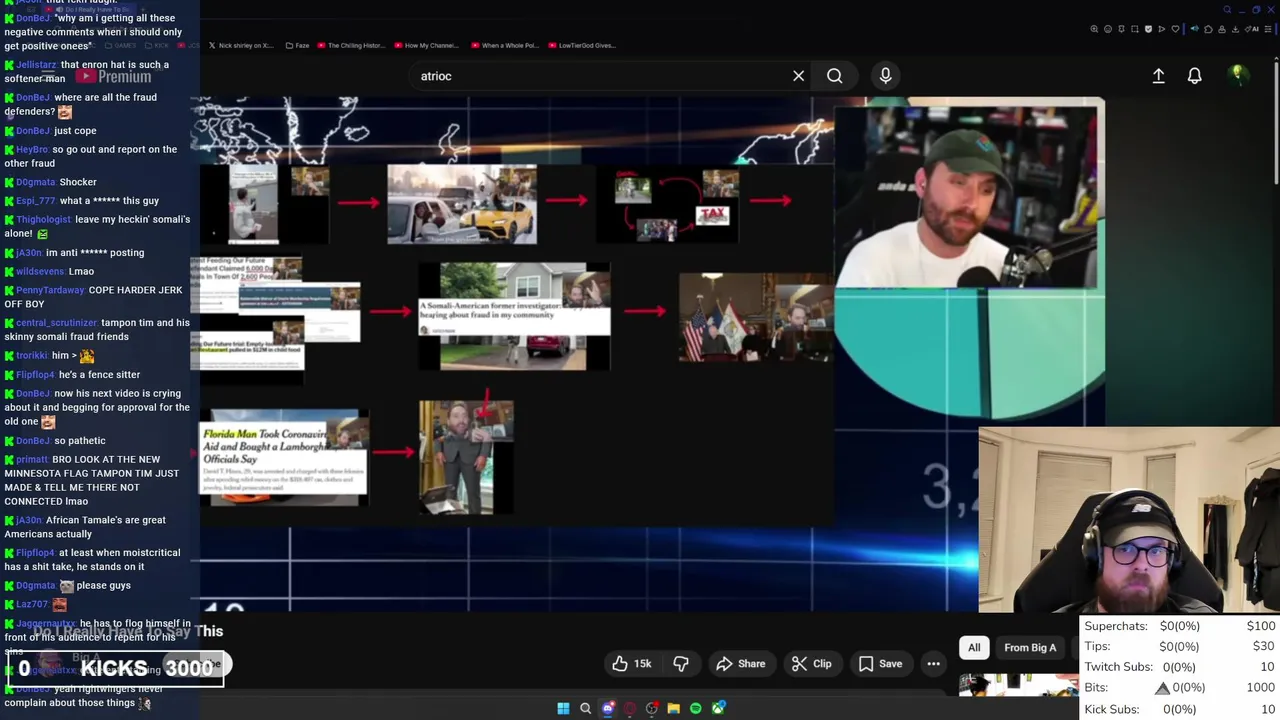Open the Windows Start menu
This screenshot has width=1280, height=720.
[563, 709]
